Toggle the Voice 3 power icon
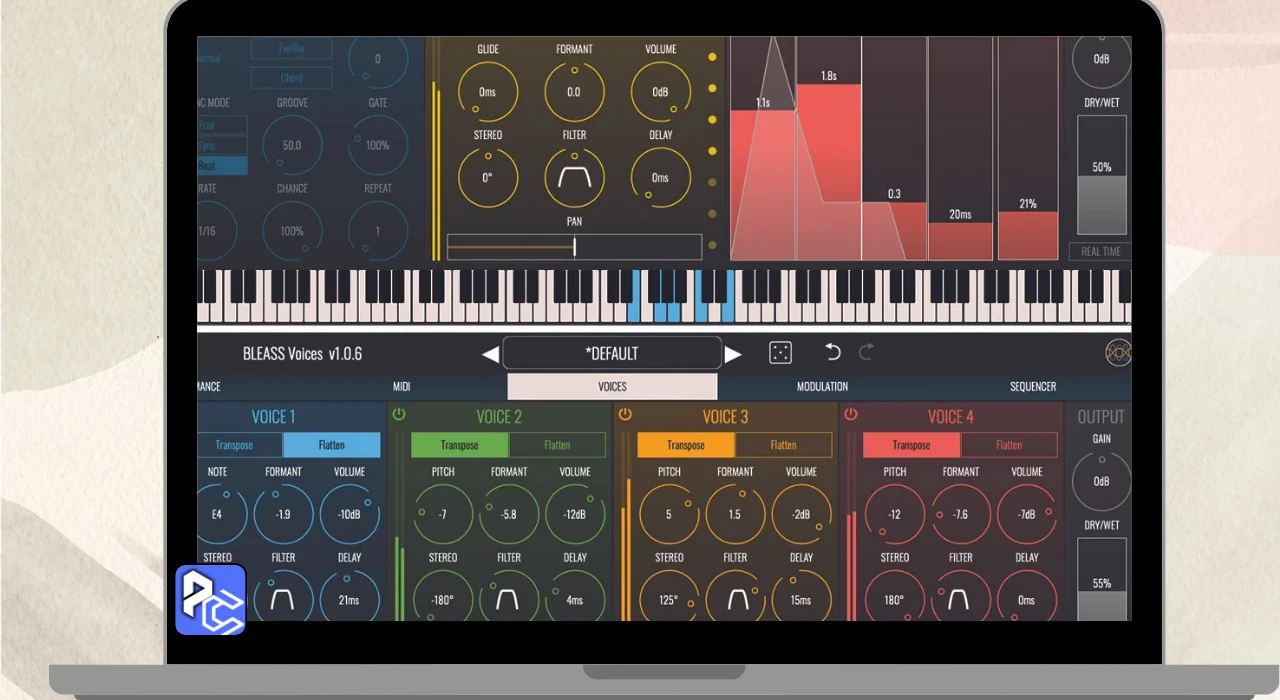 coord(625,414)
